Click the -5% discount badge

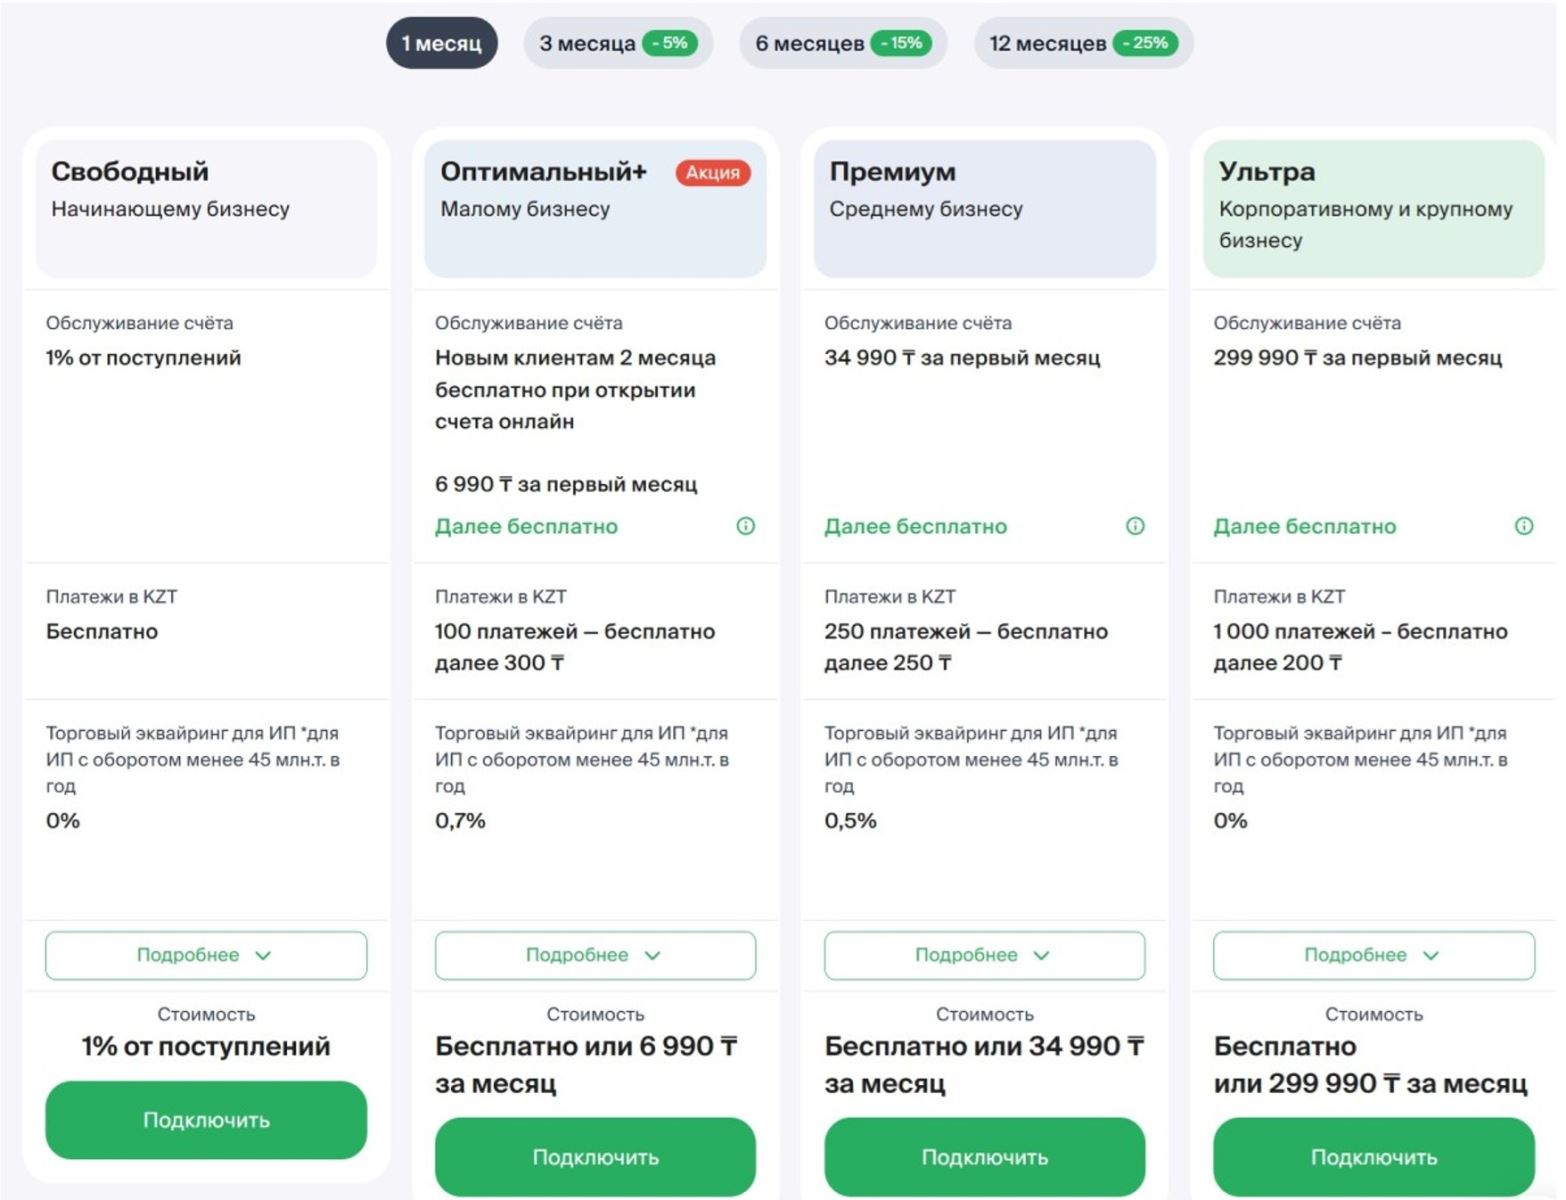(x=669, y=43)
